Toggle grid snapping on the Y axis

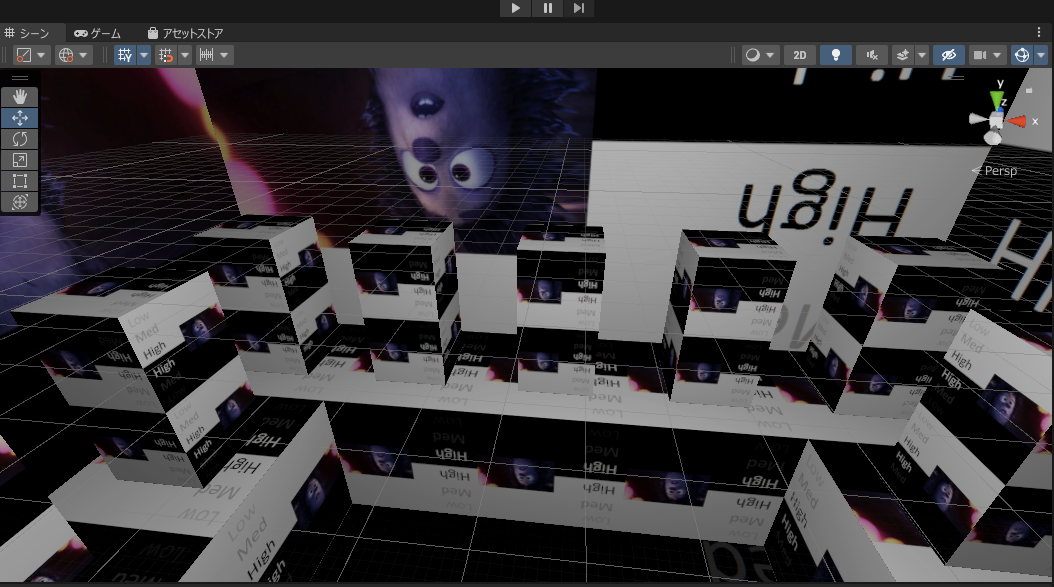click(x=125, y=55)
